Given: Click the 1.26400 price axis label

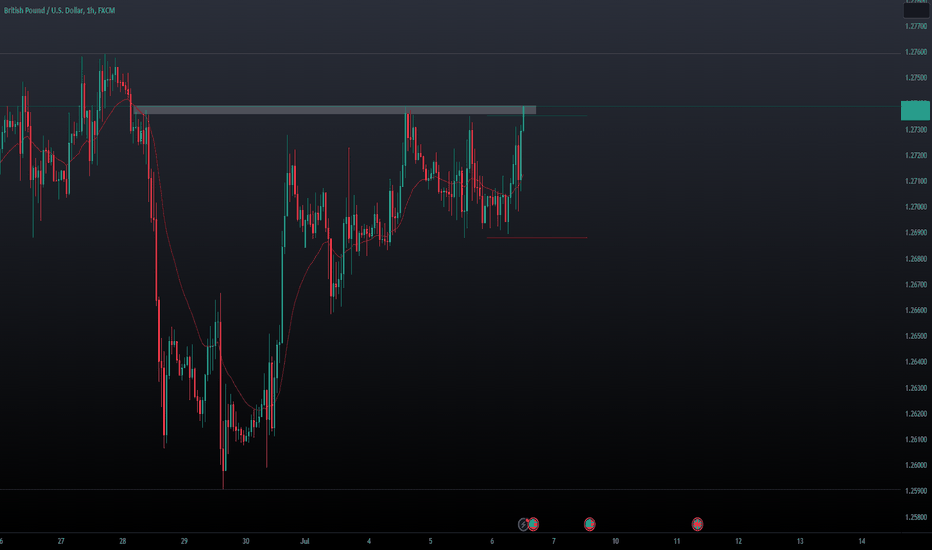Looking at the screenshot, I should pyautogui.click(x=916, y=362).
